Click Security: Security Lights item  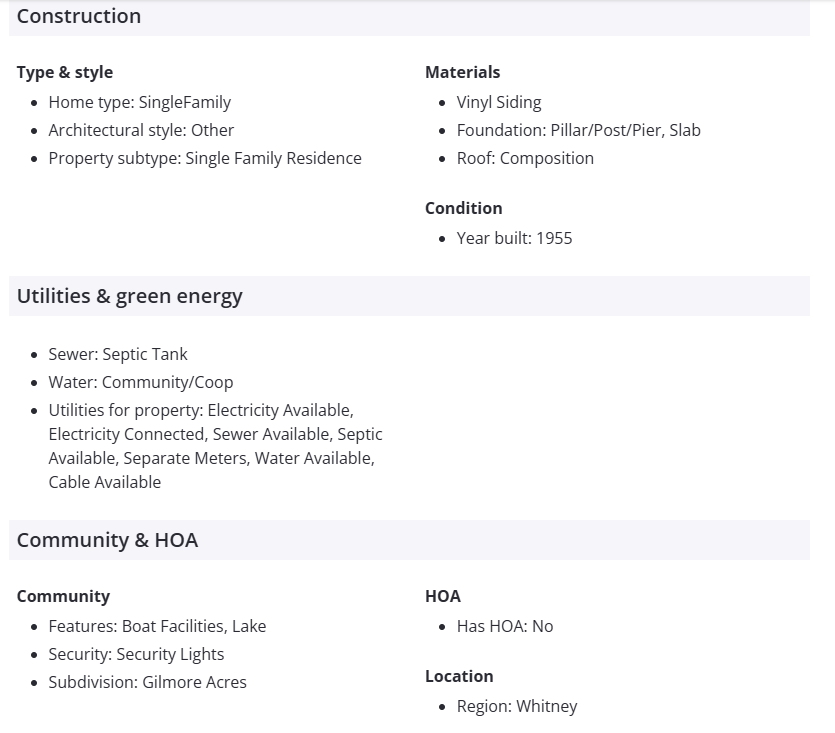tap(136, 654)
